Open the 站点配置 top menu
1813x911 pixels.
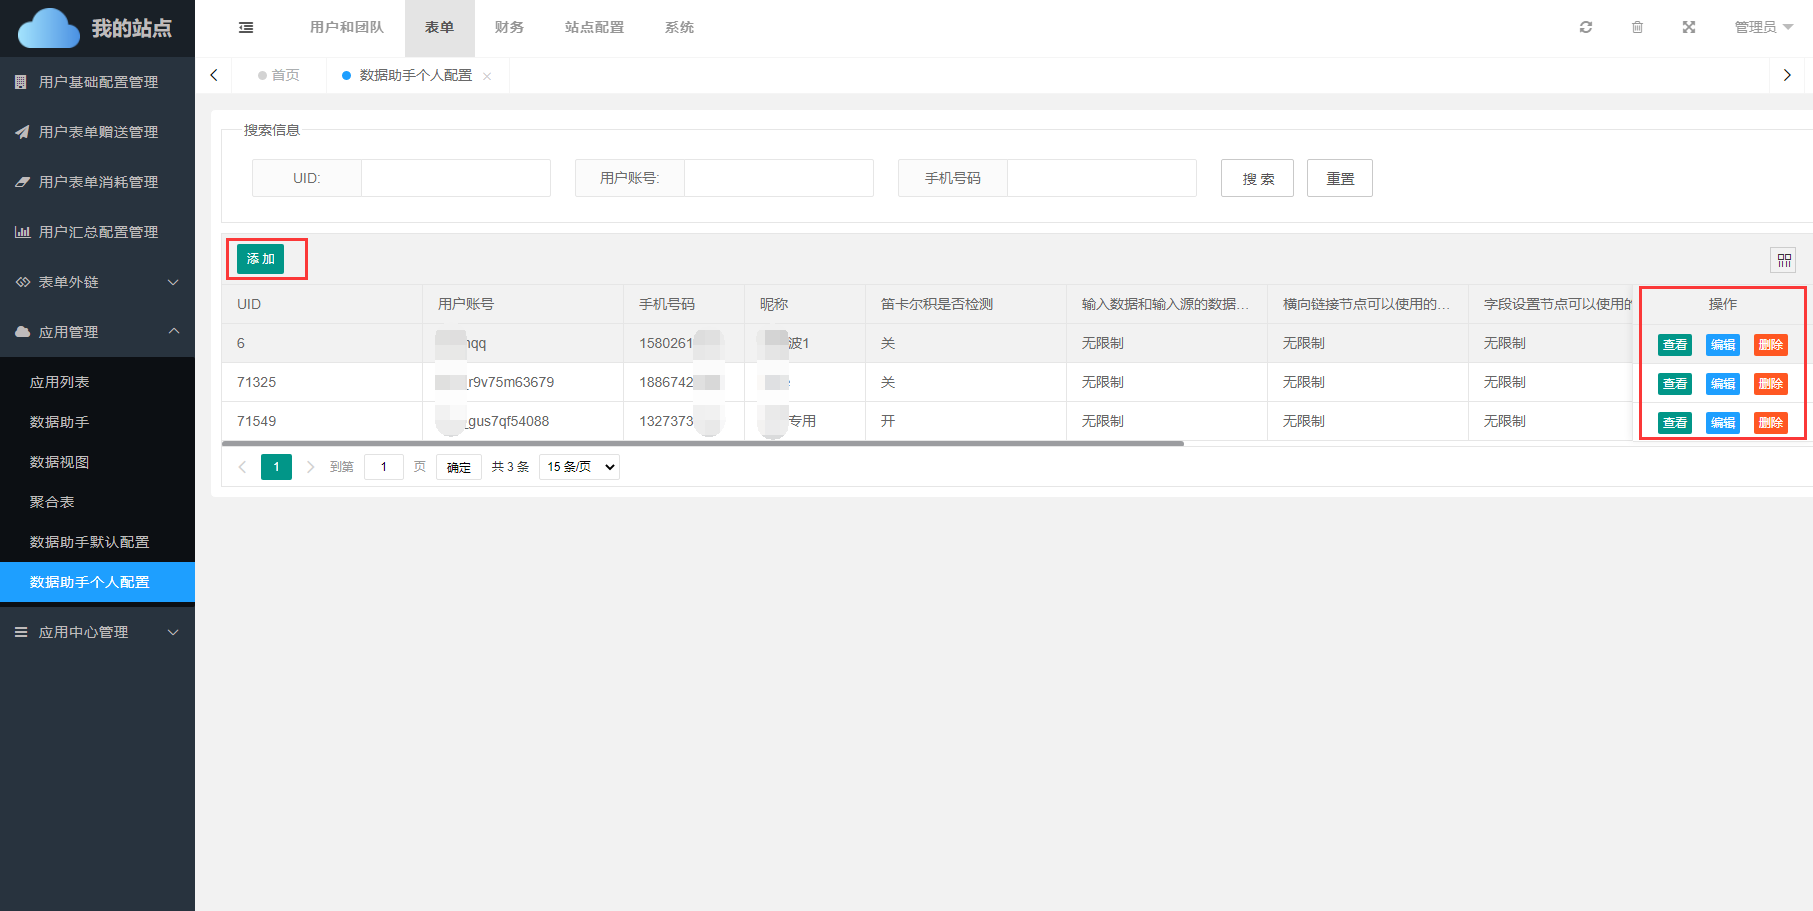click(594, 27)
